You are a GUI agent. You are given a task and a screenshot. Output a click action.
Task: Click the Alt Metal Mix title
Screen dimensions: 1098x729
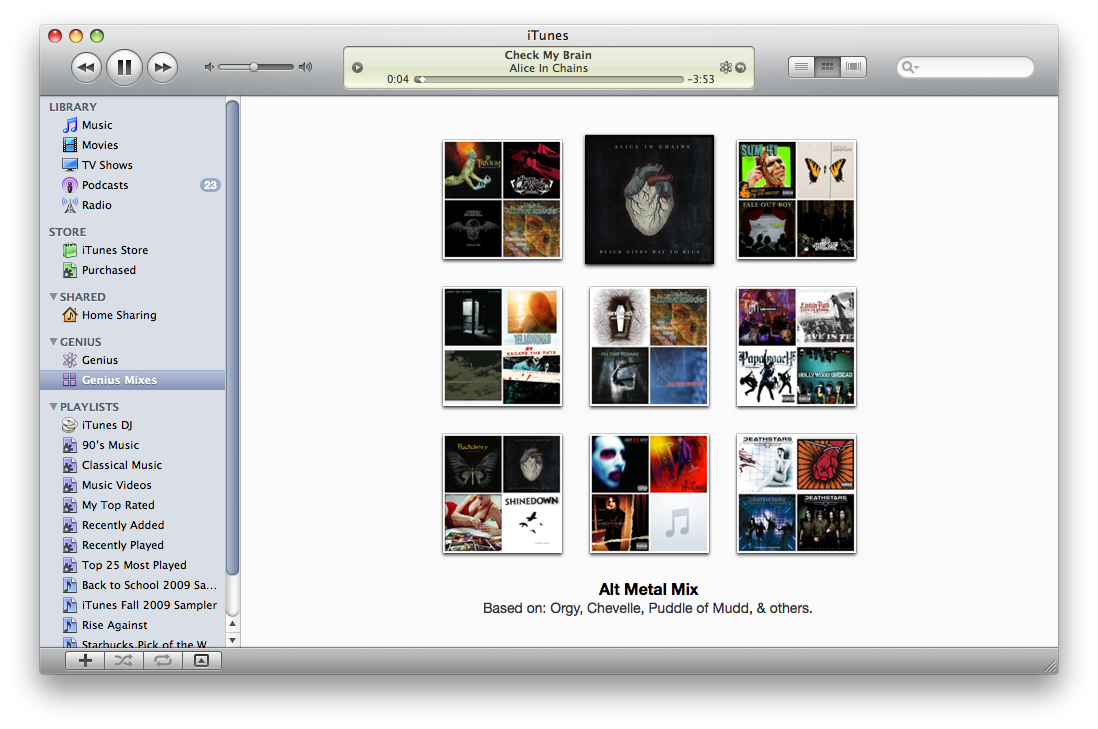(648, 590)
